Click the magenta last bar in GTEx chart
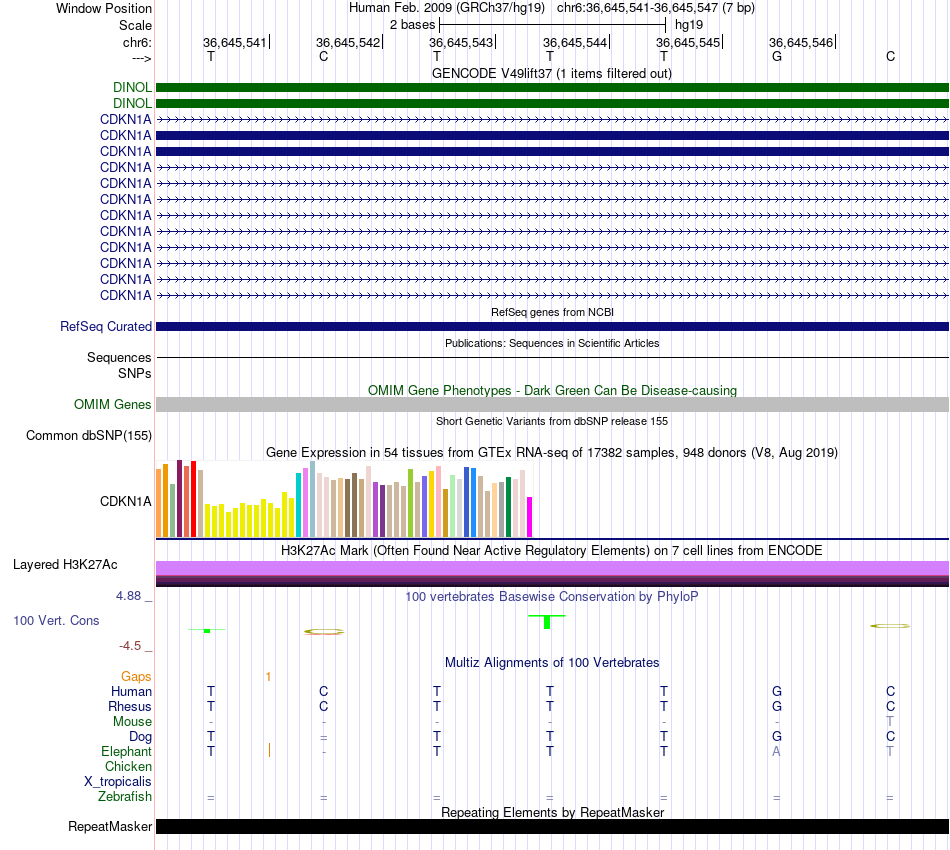This screenshot has width=950, height=850. click(x=530, y=517)
